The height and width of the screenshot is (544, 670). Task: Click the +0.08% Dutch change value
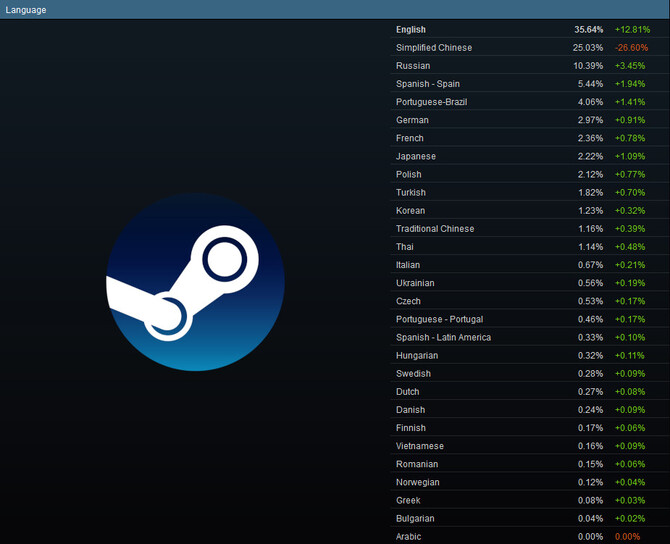(630, 391)
